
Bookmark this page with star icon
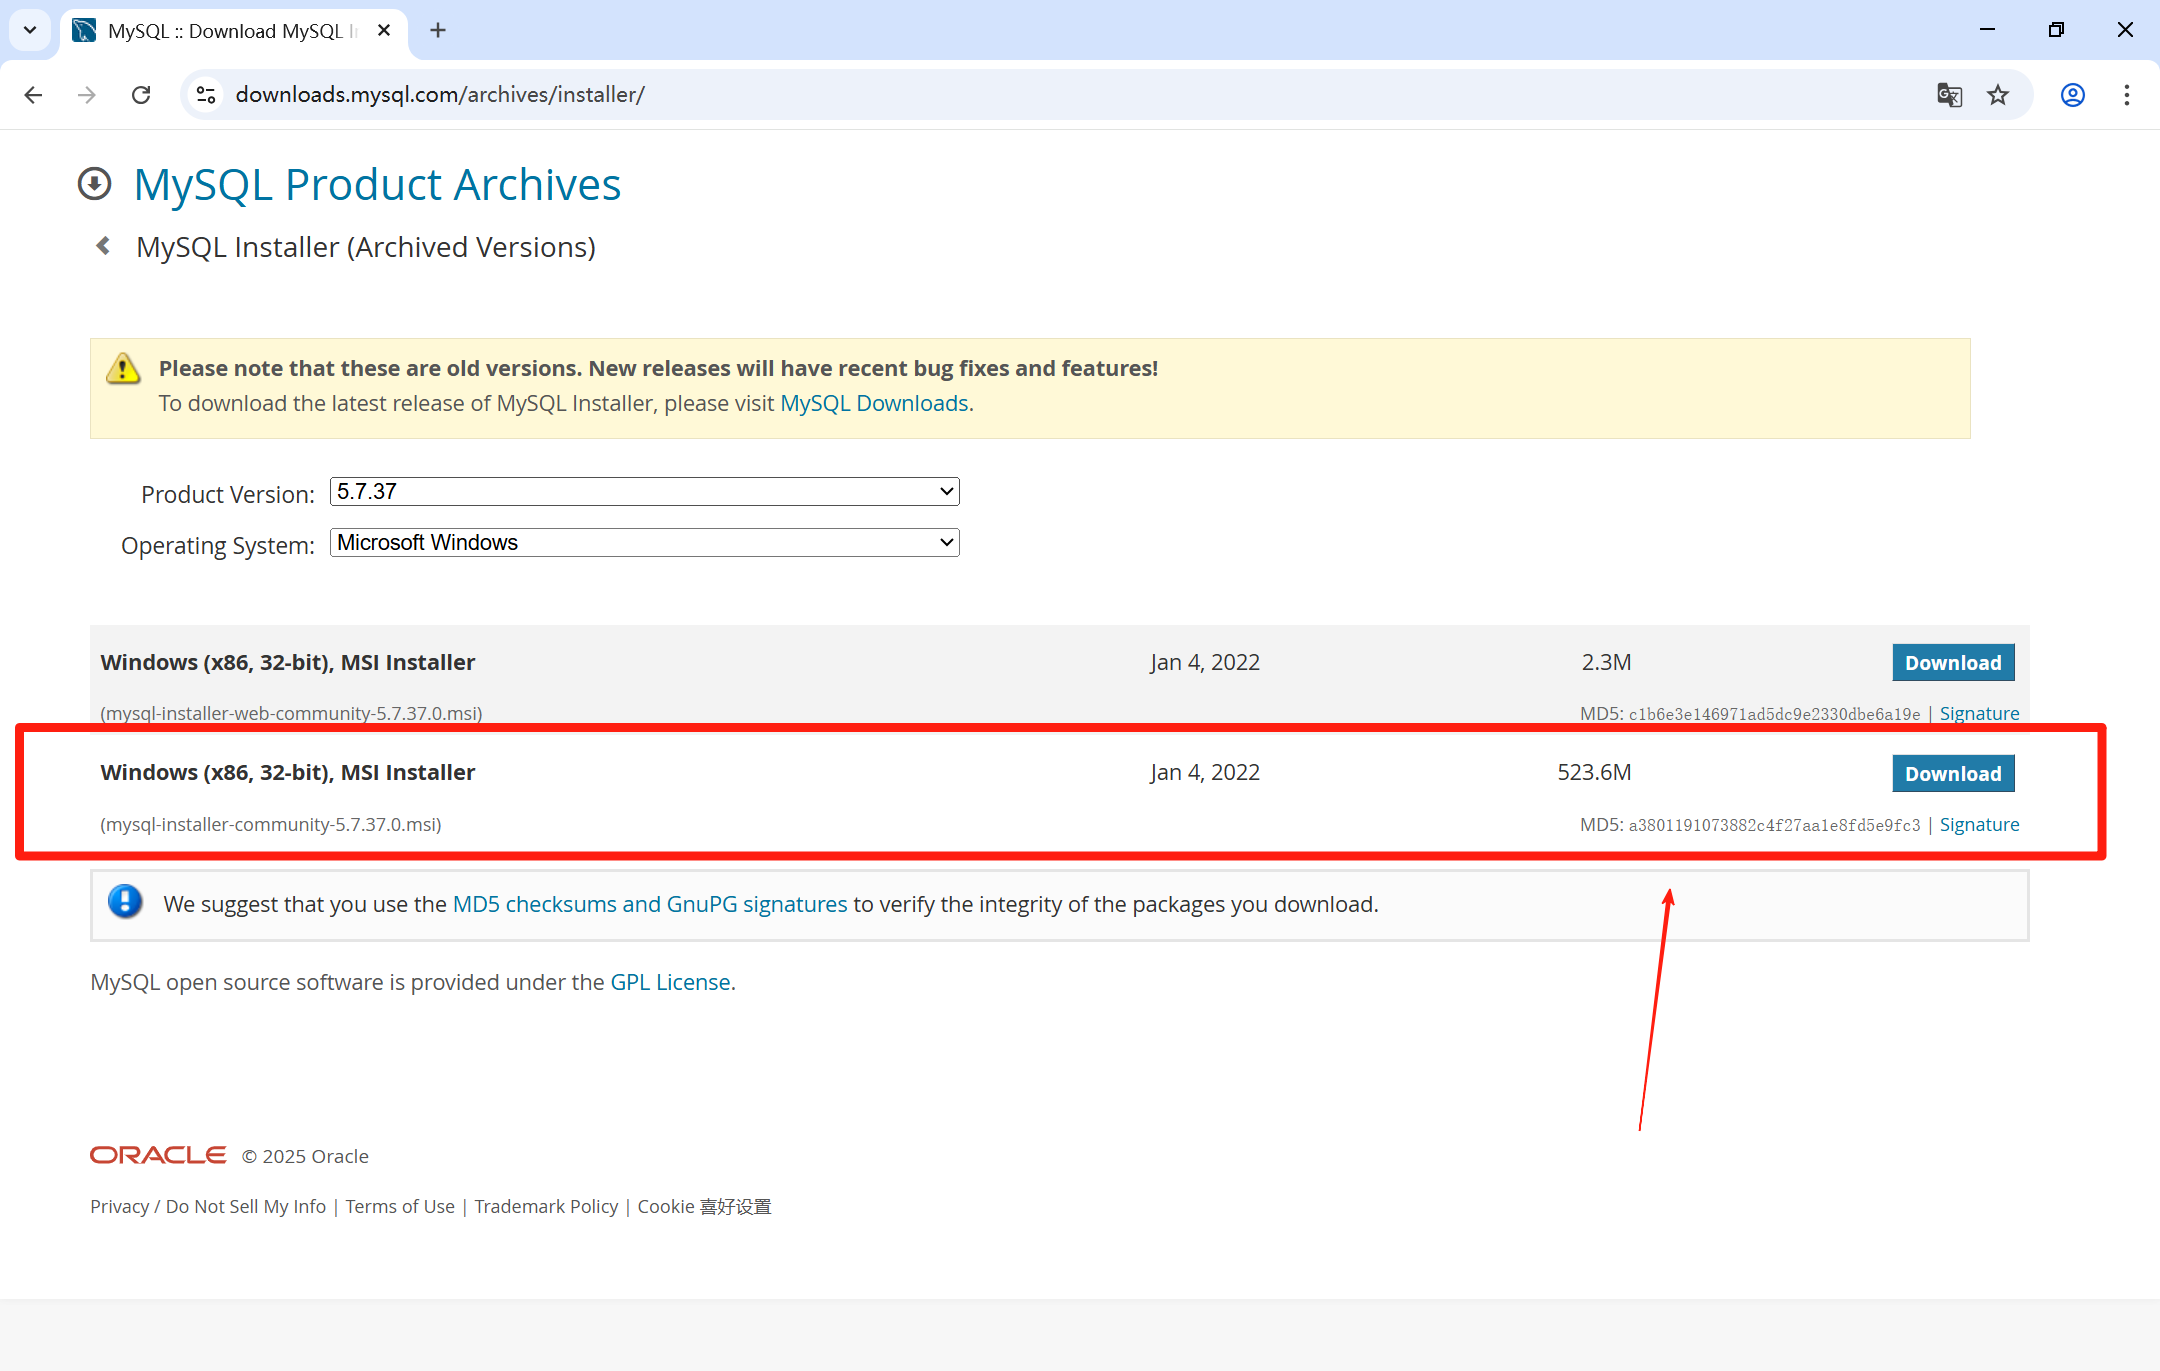pos(1998,95)
